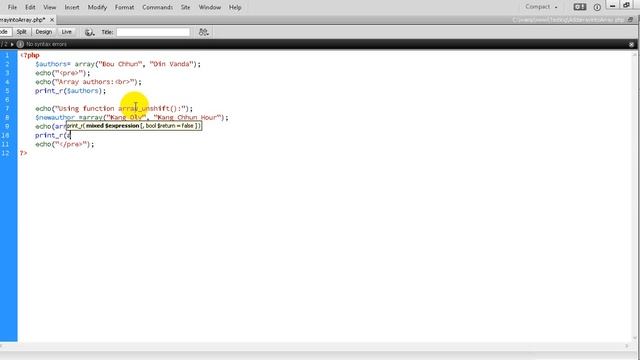The height and width of the screenshot is (360, 640).
Task: Open the Help menu
Action: point(235,7)
